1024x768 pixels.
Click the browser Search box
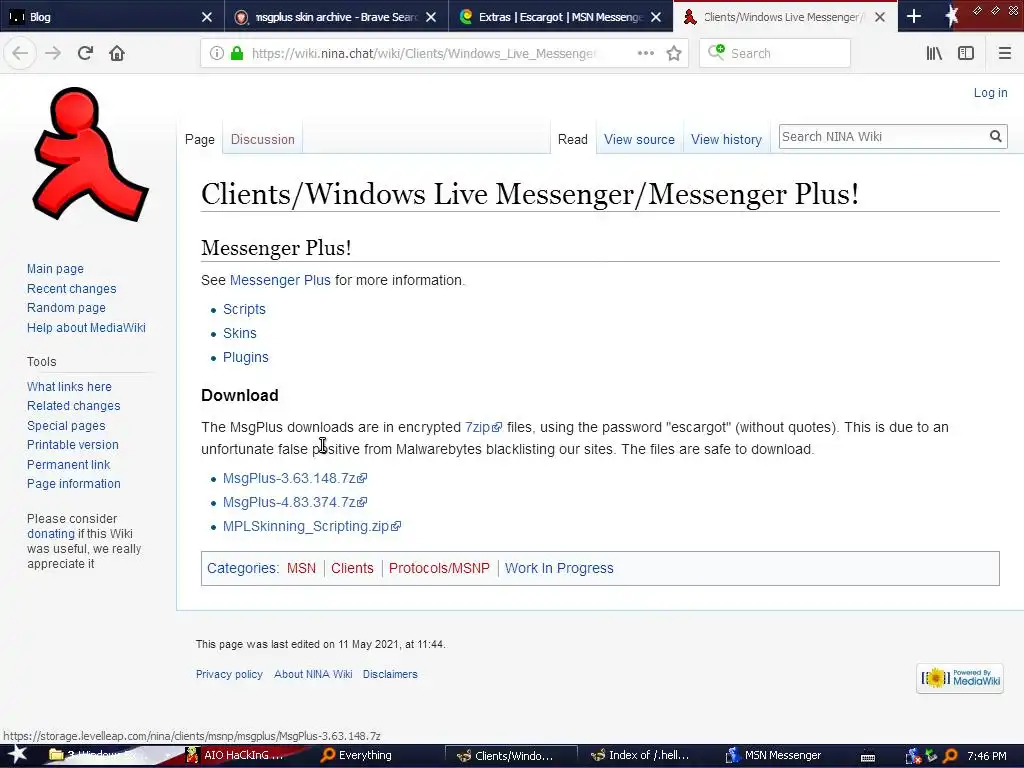[x=775, y=54]
